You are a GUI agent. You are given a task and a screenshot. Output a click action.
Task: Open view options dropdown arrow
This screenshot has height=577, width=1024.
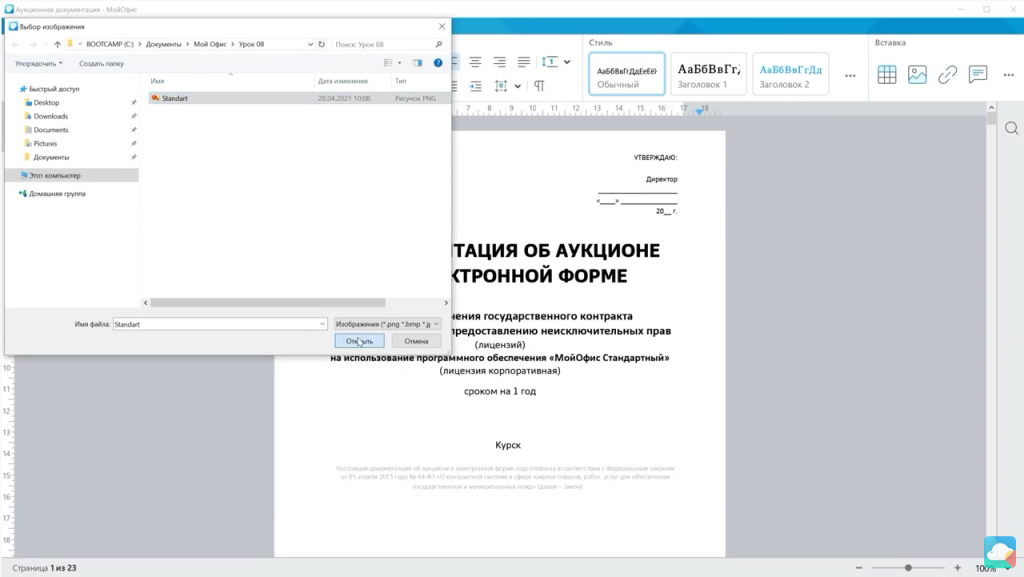click(x=400, y=63)
